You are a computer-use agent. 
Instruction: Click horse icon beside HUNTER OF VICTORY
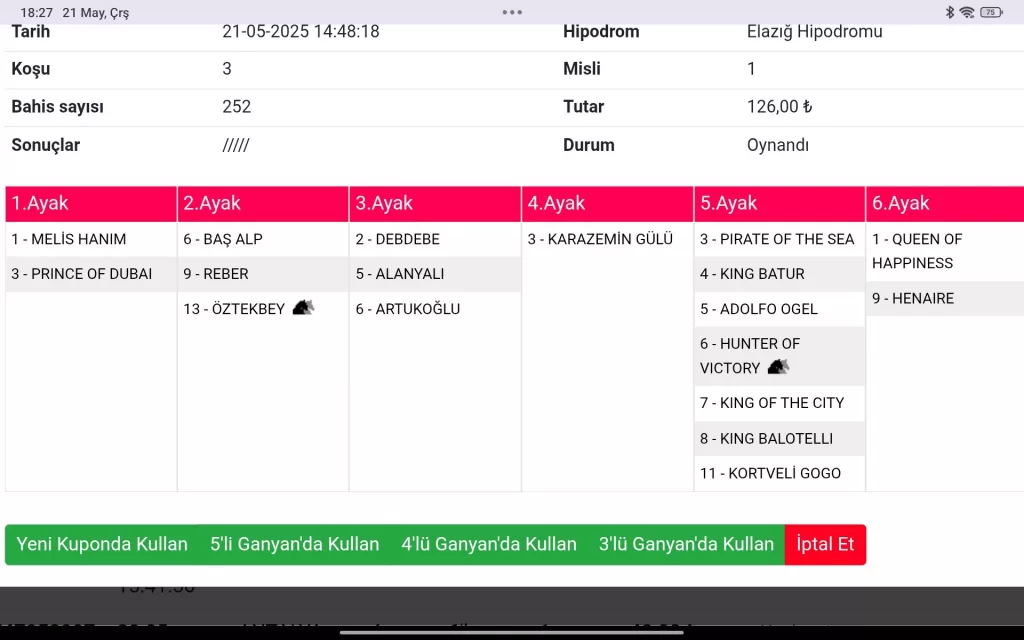pyautogui.click(x=778, y=367)
